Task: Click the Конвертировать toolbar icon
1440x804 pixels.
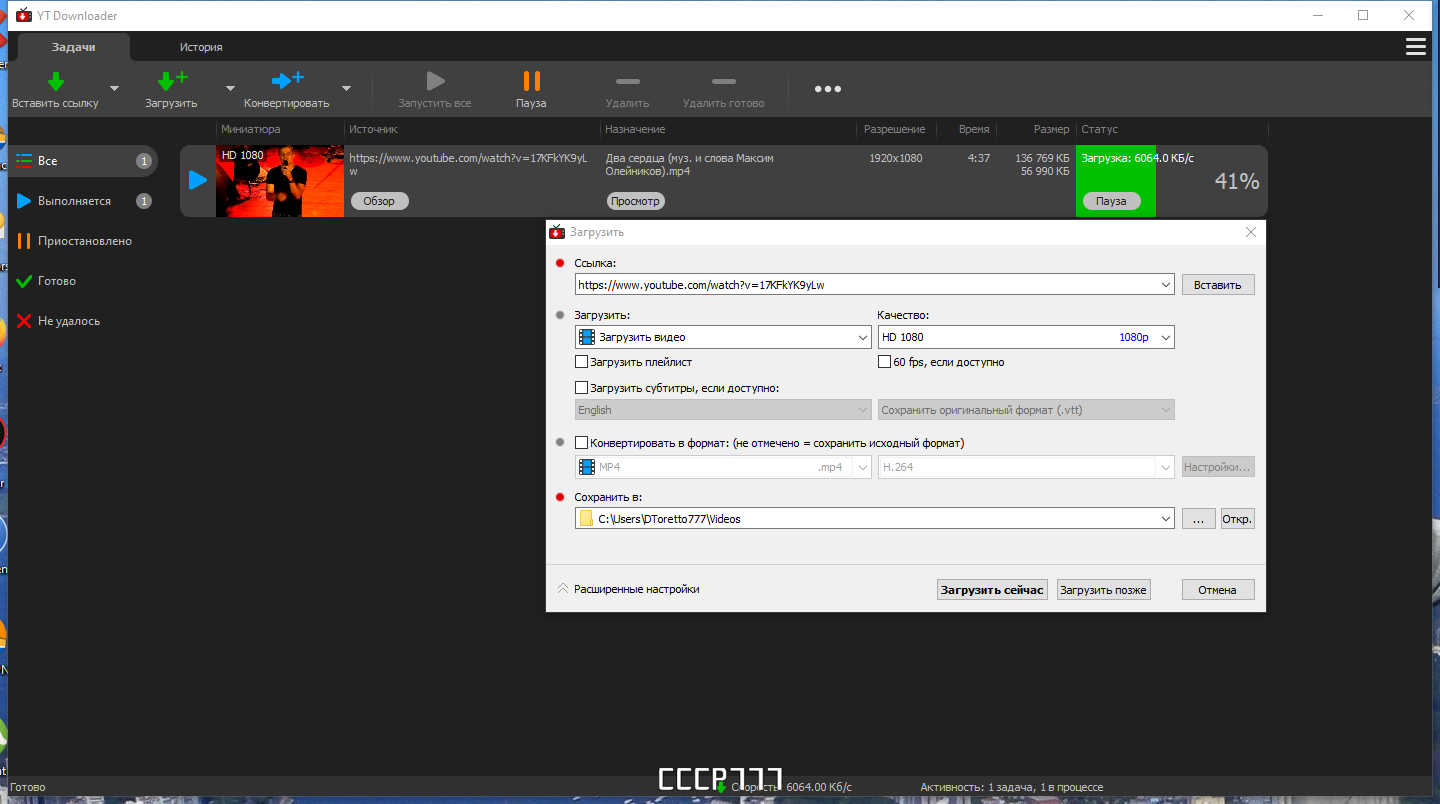Action: pyautogui.click(x=287, y=81)
